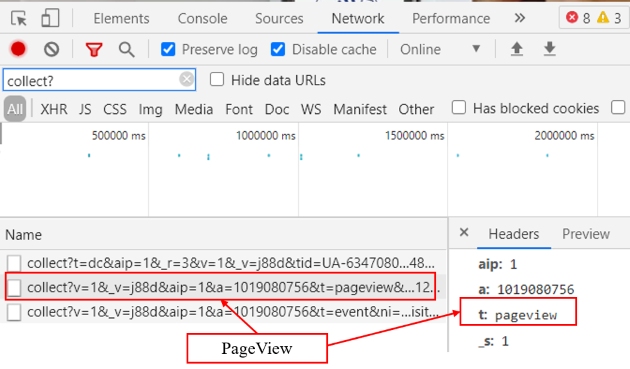Expand more DevTools tabs chevron

(520, 18)
